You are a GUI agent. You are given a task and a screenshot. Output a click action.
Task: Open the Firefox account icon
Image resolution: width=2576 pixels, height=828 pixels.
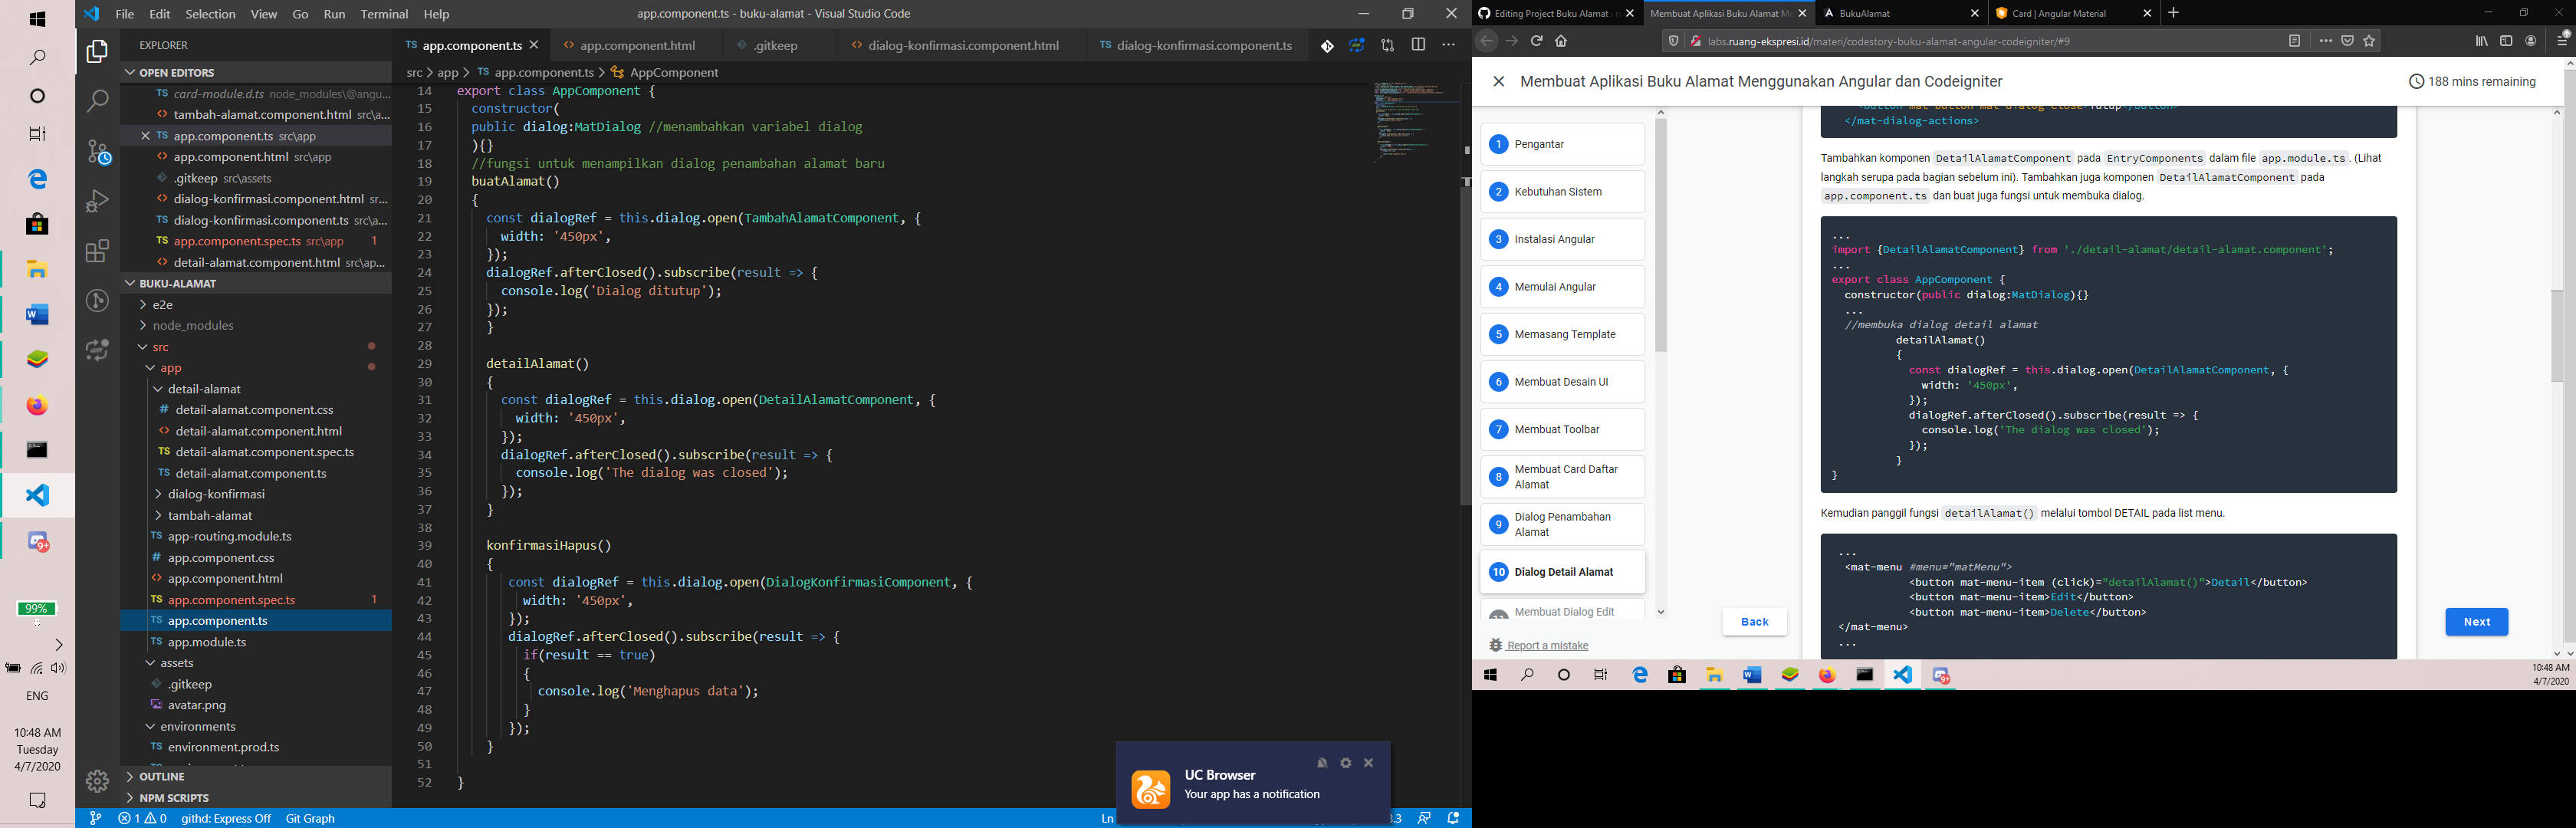point(2531,41)
